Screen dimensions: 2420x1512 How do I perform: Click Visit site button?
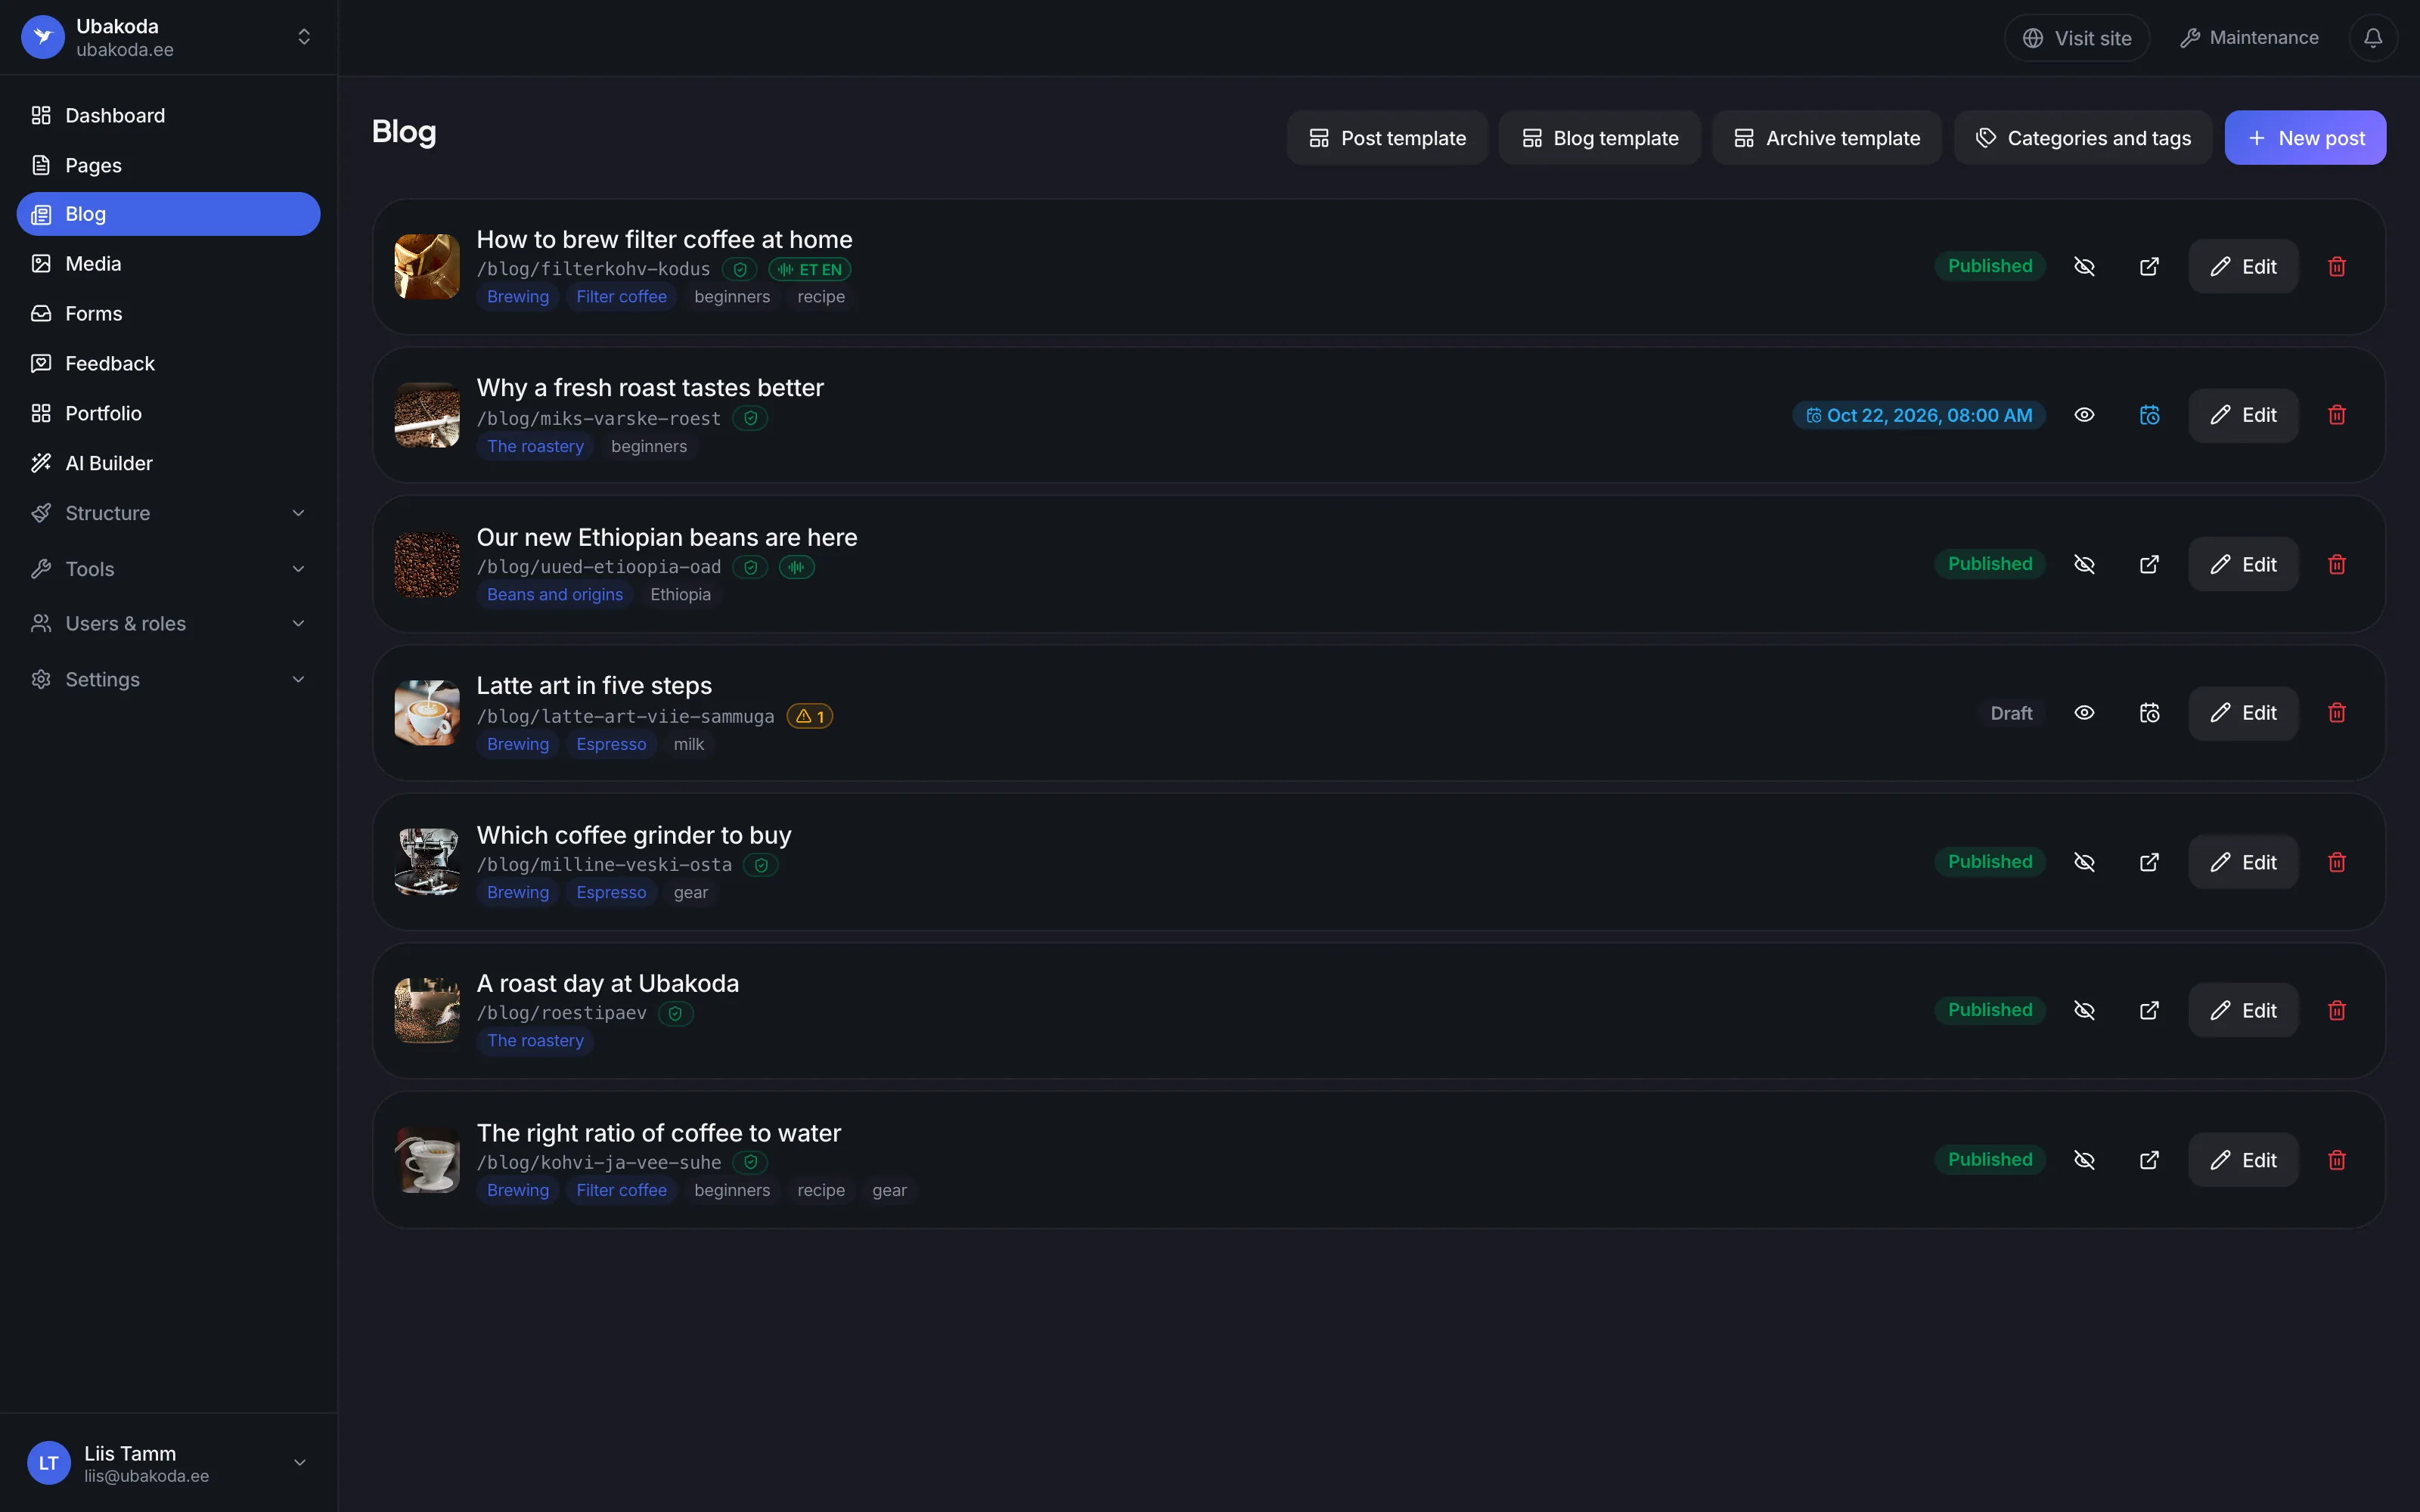(2077, 38)
